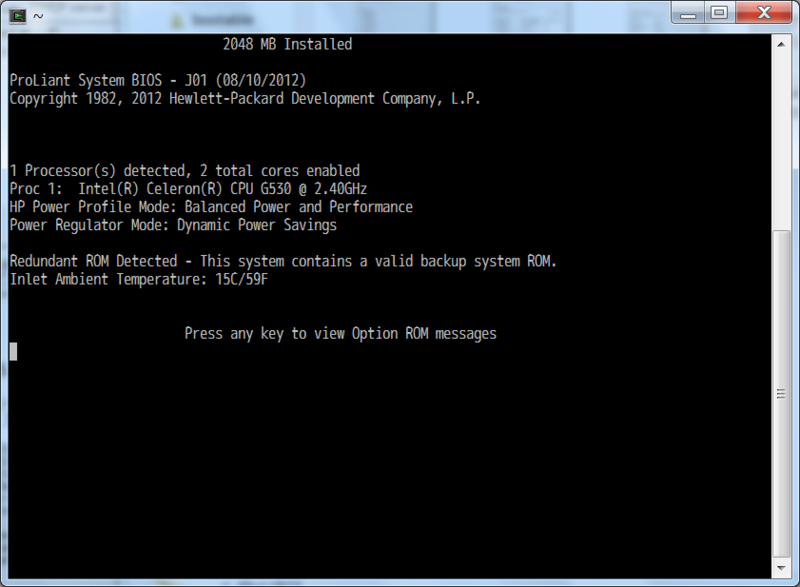Click 'Press any key to view Option ROM messages'
800x587 pixels.
coord(340,334)
